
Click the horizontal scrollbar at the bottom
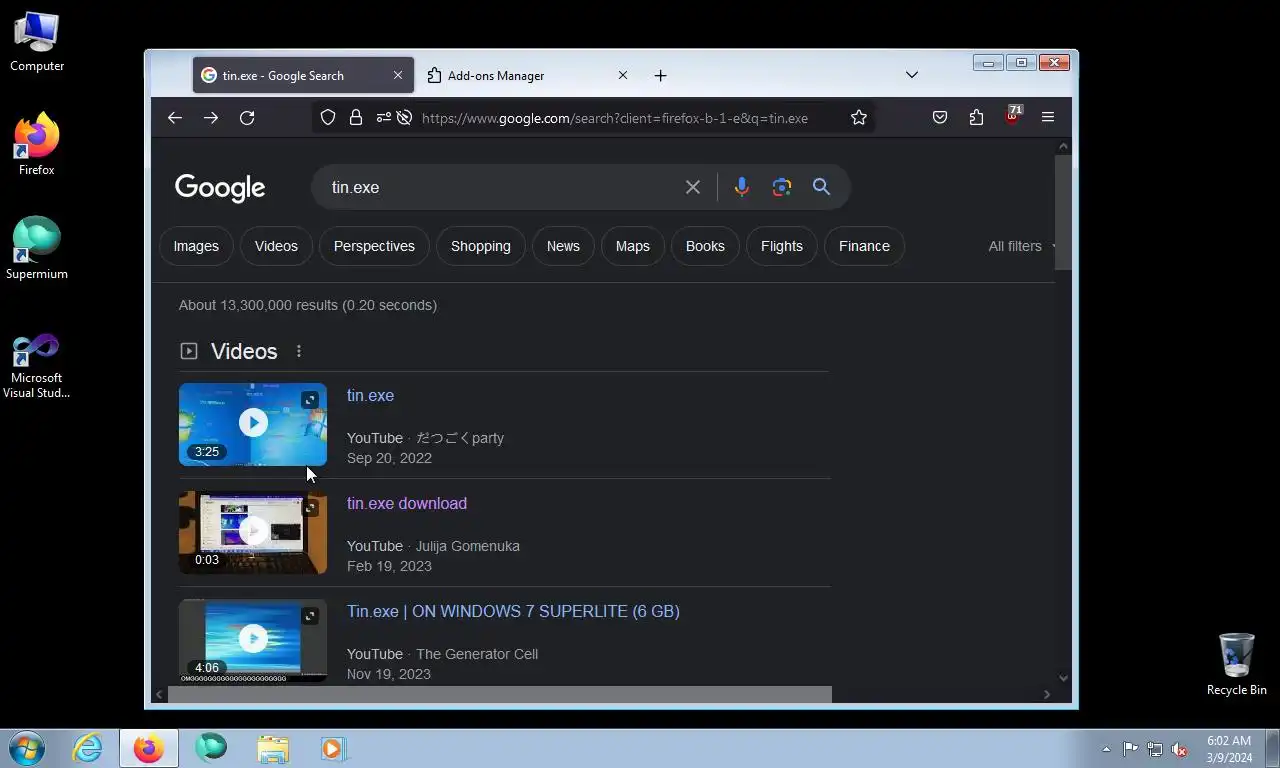coord(500,694)
